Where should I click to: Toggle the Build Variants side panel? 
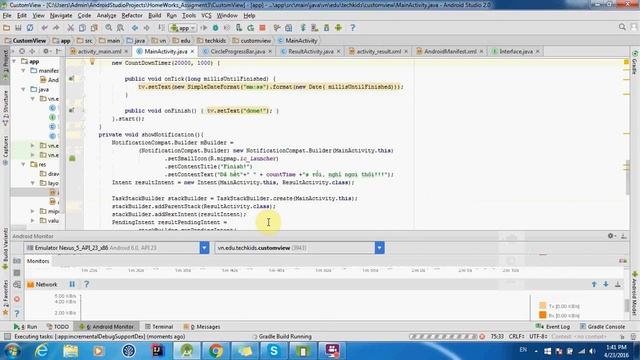5,249
